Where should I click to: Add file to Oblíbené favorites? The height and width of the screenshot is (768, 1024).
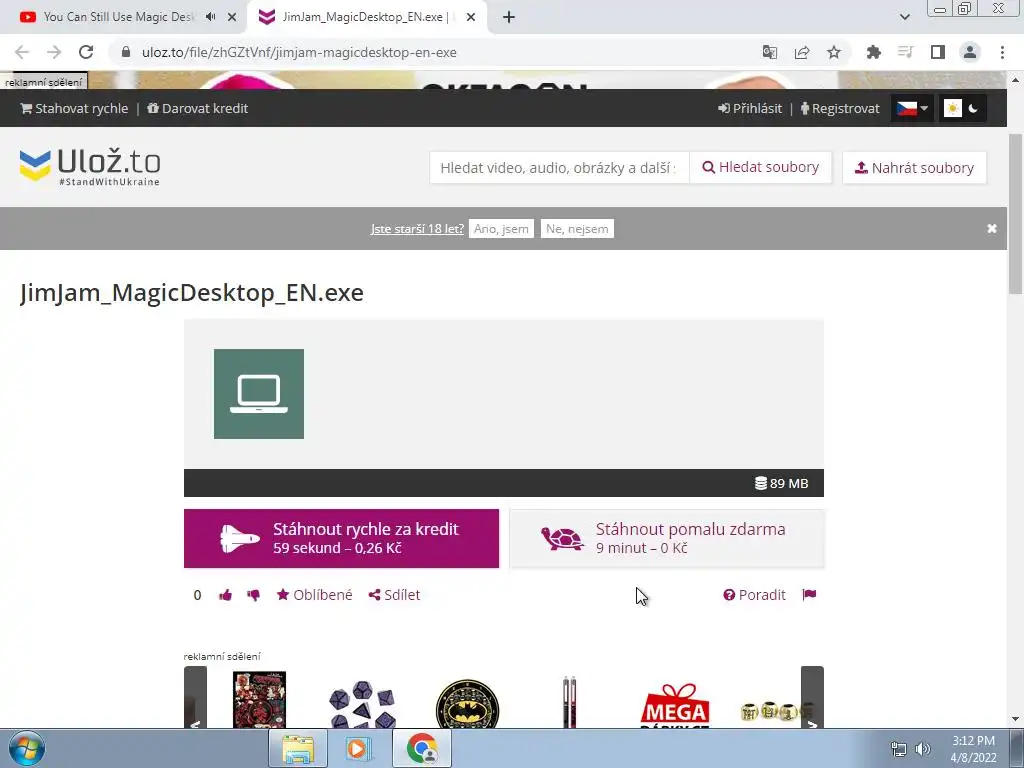click(314, 595)
